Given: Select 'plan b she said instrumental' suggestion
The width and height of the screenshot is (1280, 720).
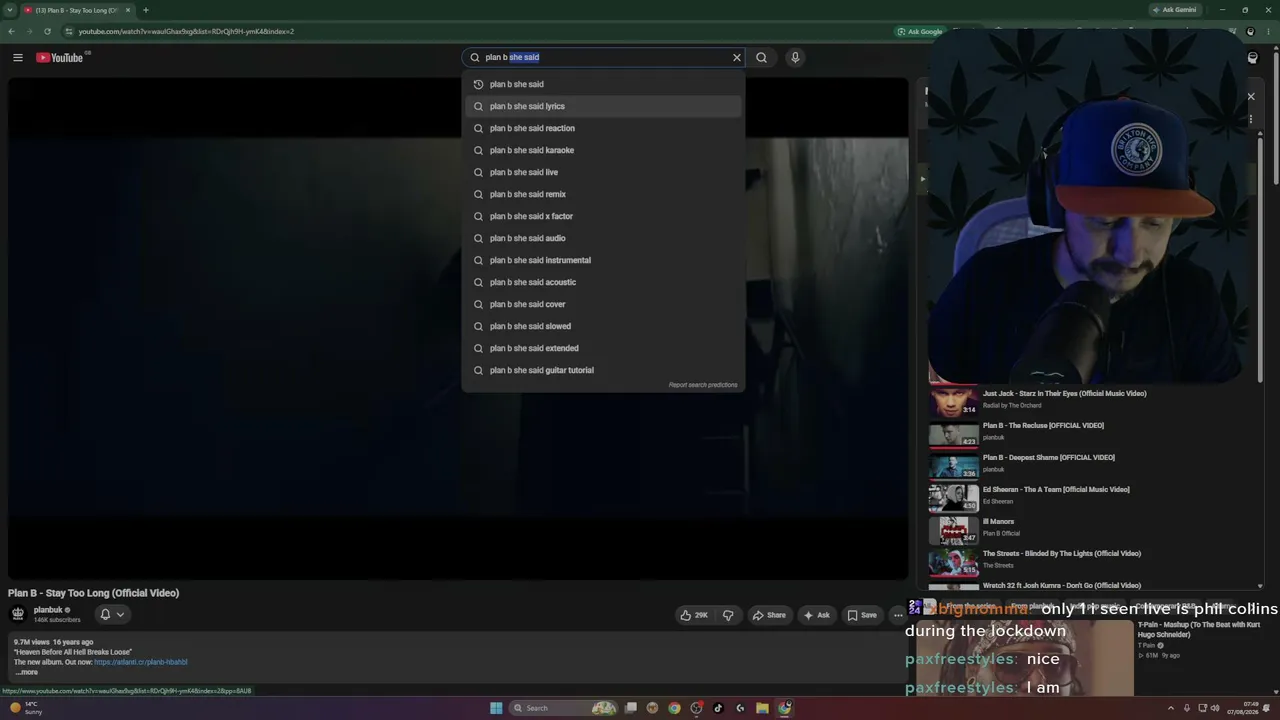Looking at the screenshot, I should tap(603, 260).
